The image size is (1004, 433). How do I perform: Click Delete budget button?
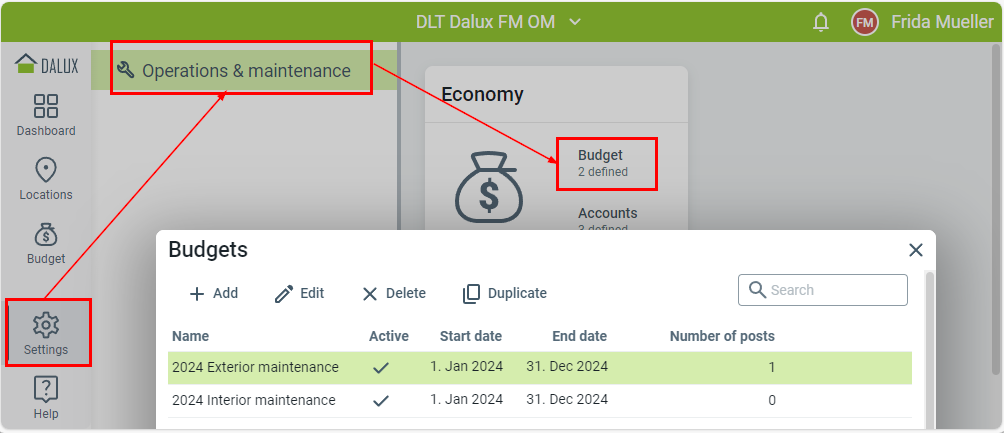[x=394, y=293]
